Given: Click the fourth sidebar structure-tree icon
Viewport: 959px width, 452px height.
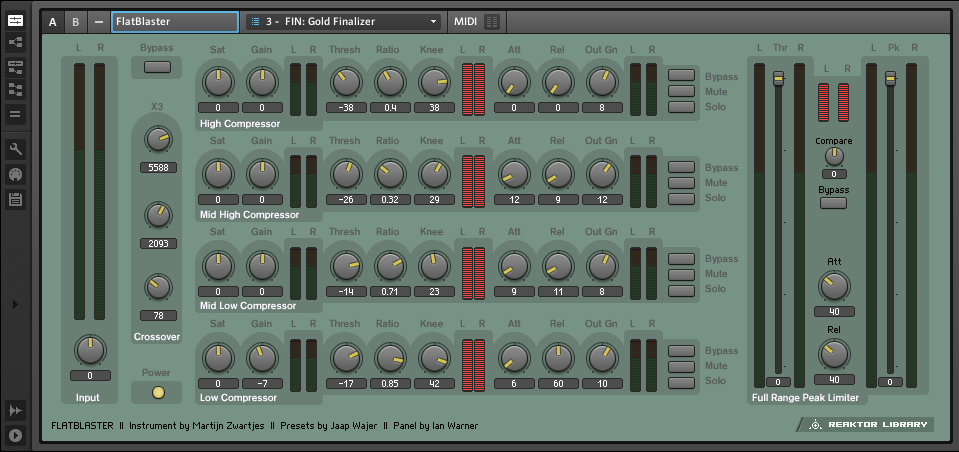Looking at the screenshot, I should pos(15,91).
